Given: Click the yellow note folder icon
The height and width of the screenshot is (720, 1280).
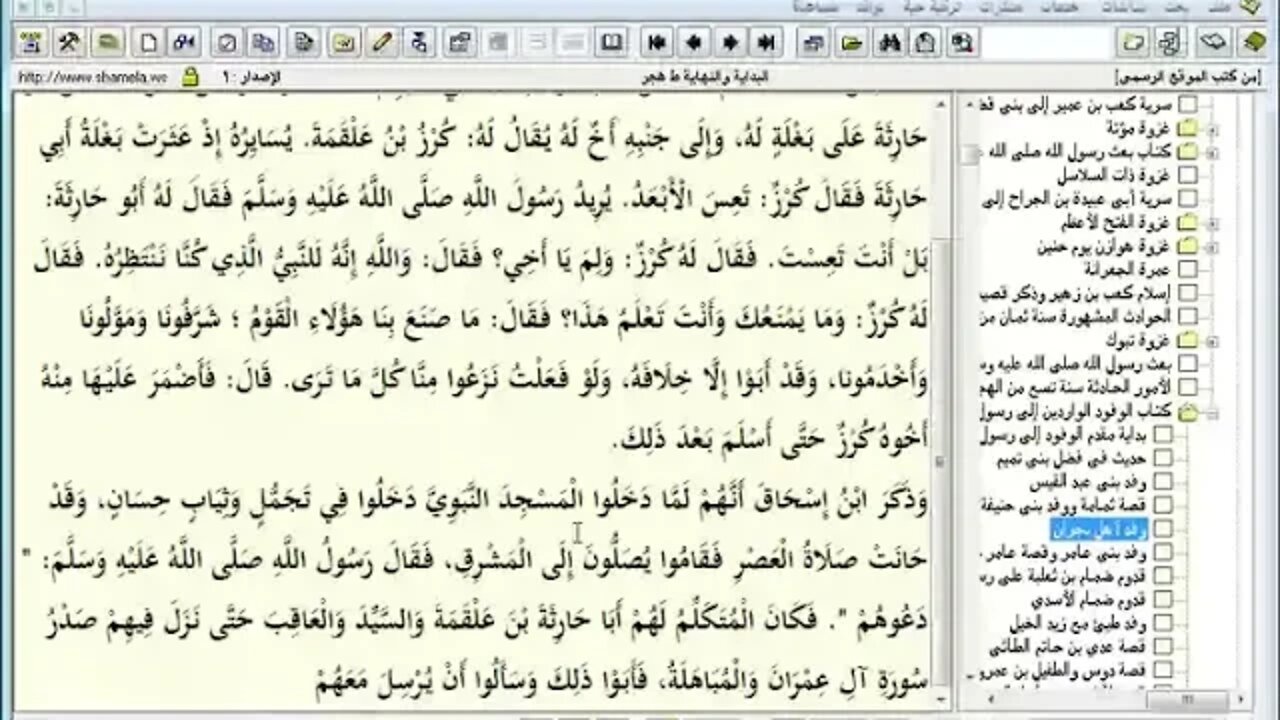Looking at the screenshot, I should coord(343,42).
